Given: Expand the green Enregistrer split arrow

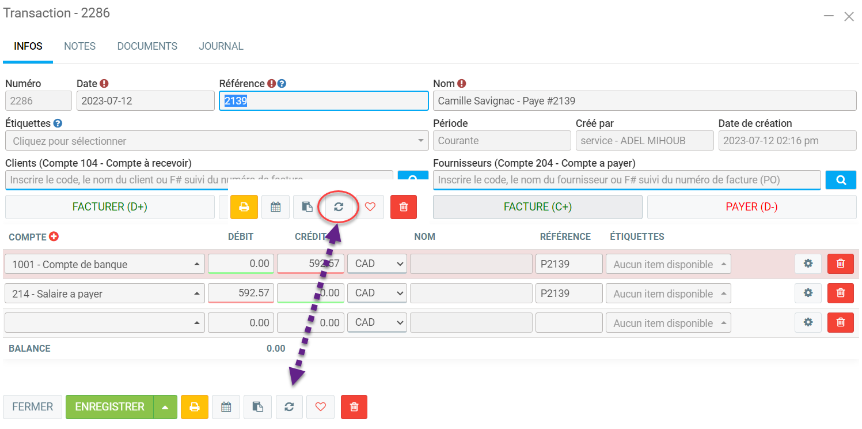Looking at the screenshot, I should tap(165, 407).
